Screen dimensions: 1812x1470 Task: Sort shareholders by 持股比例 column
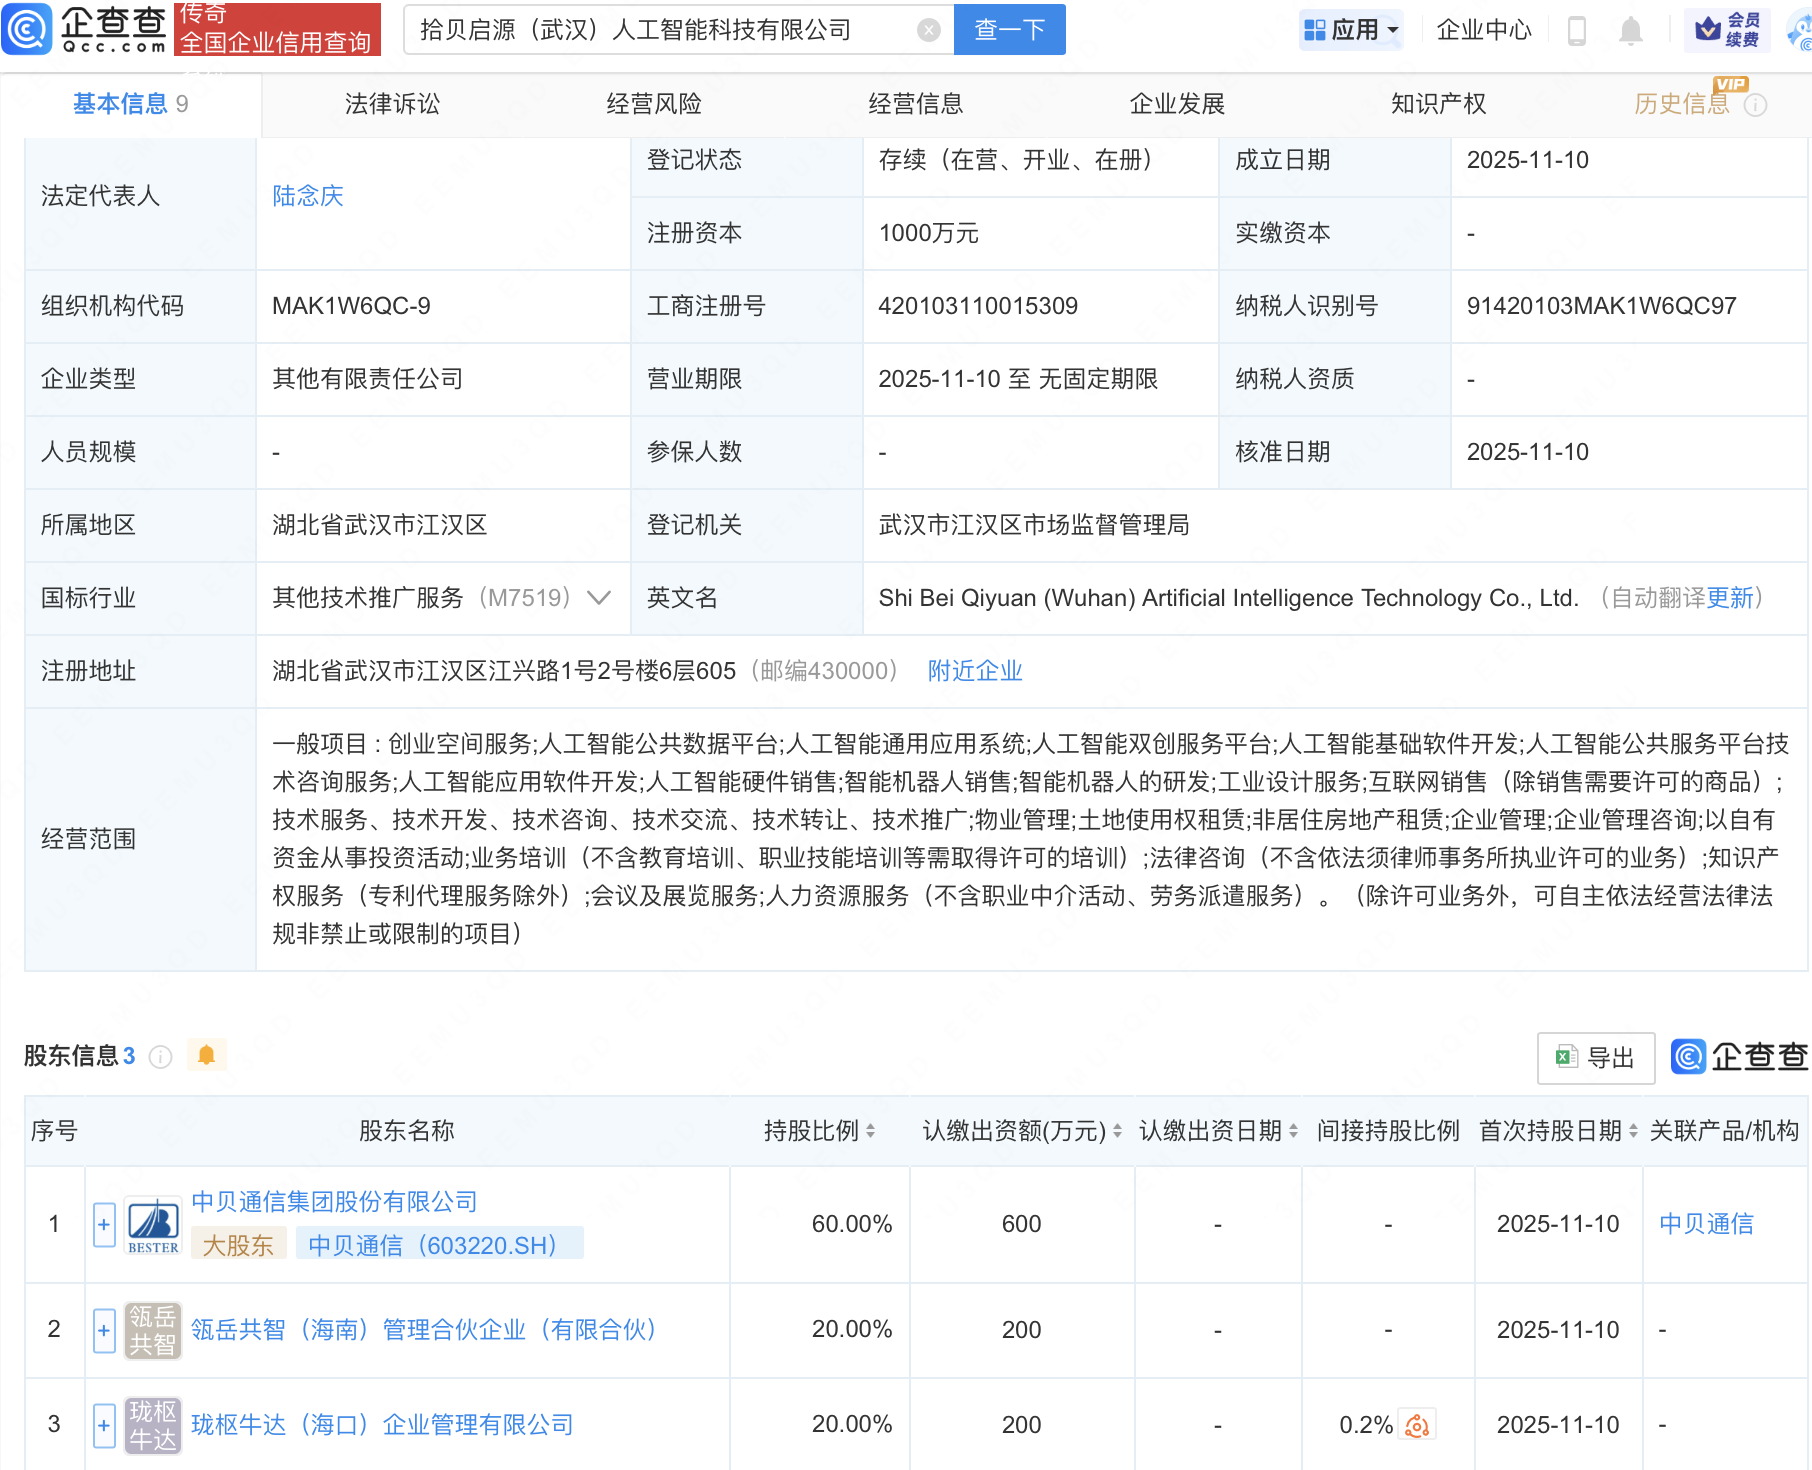820,1131
